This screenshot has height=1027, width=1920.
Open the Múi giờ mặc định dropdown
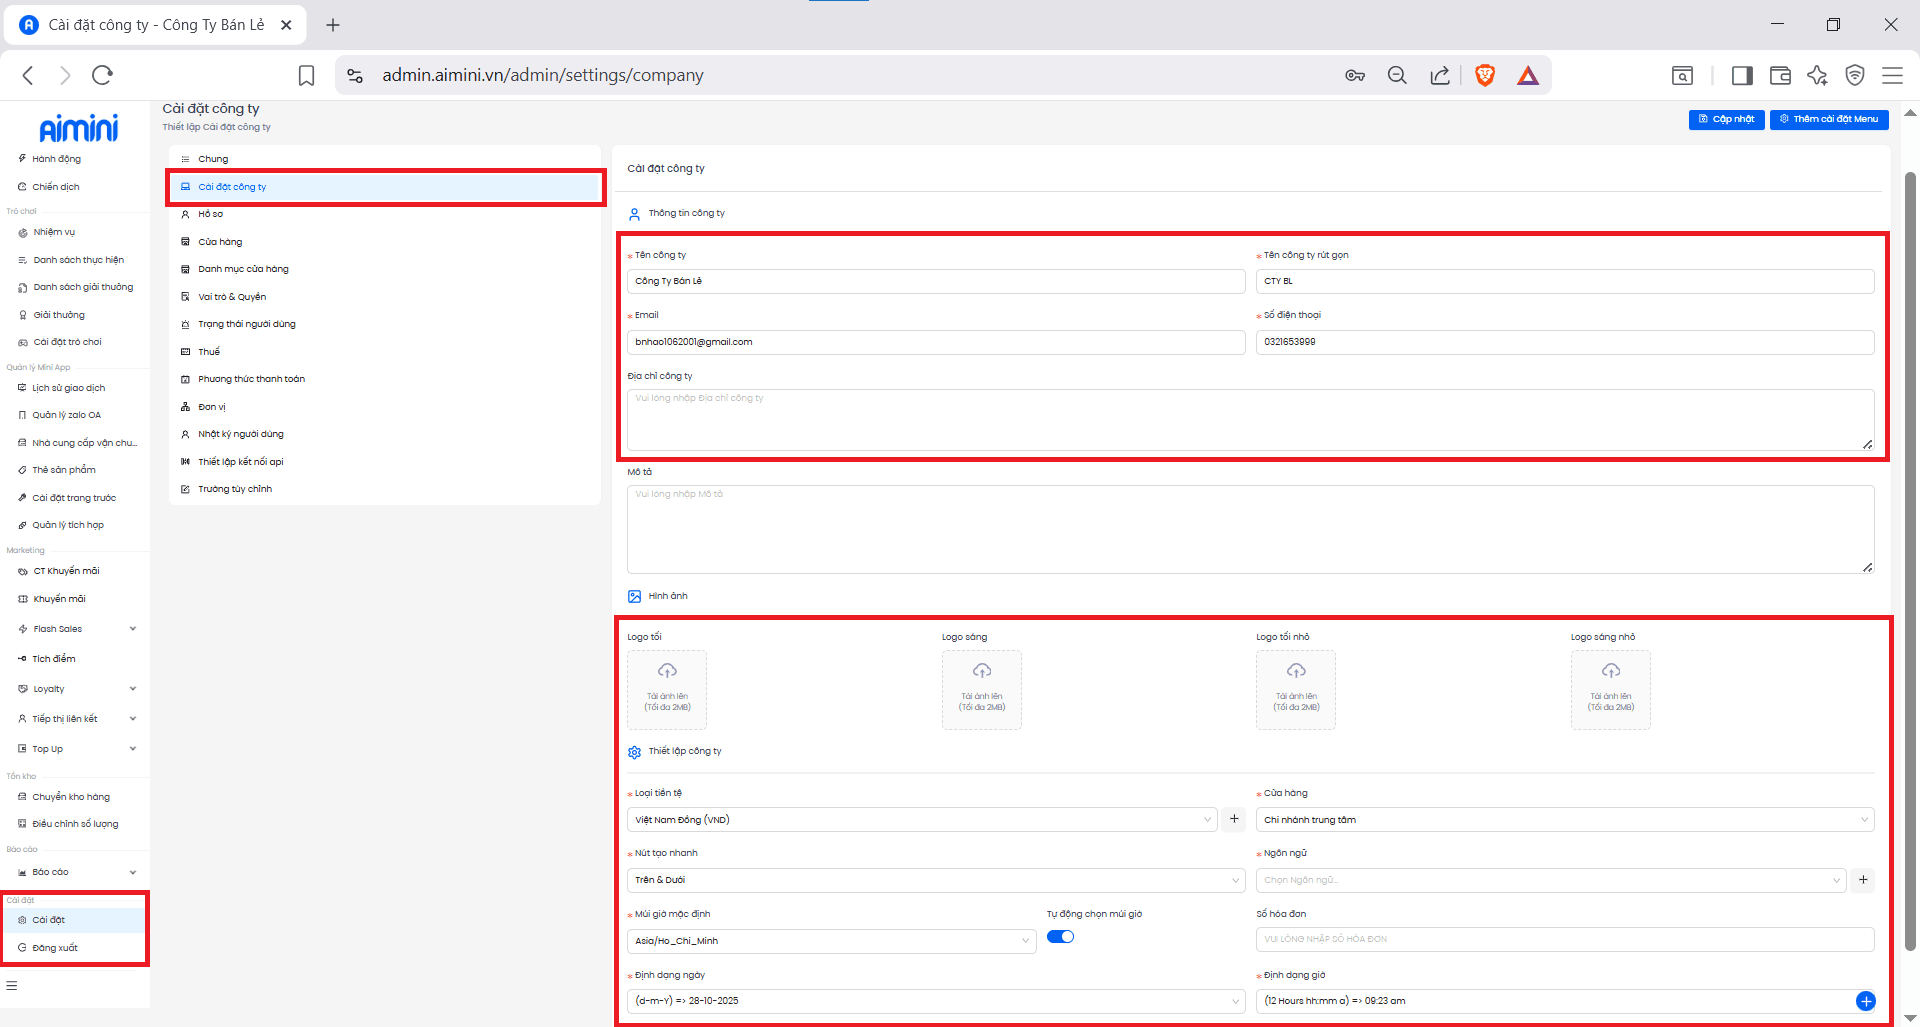click(x=830, y=941)
